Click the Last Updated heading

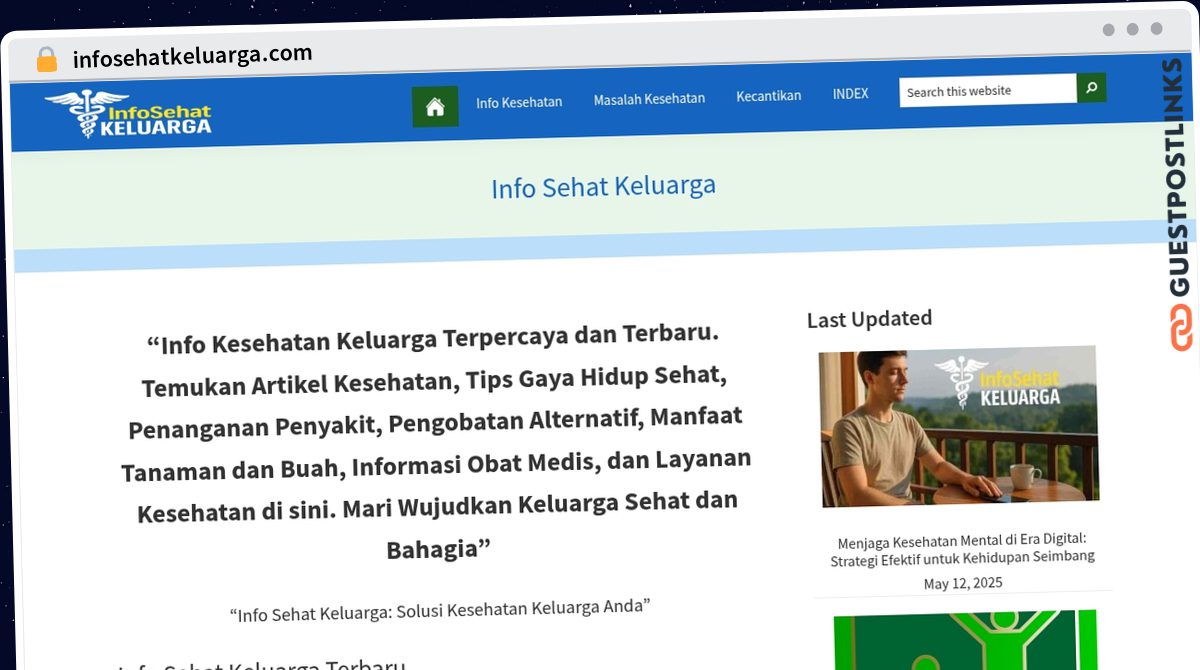coord(869,319)
